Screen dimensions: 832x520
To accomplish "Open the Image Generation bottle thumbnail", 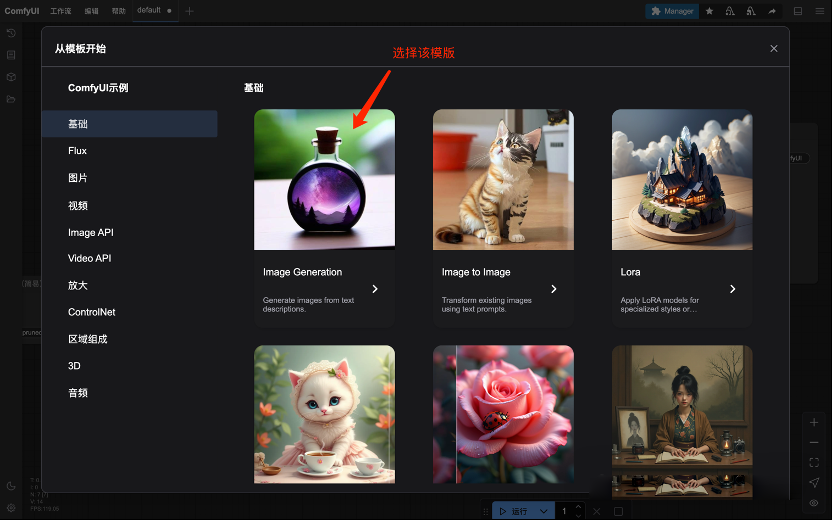I will click(x=324, y=179).
